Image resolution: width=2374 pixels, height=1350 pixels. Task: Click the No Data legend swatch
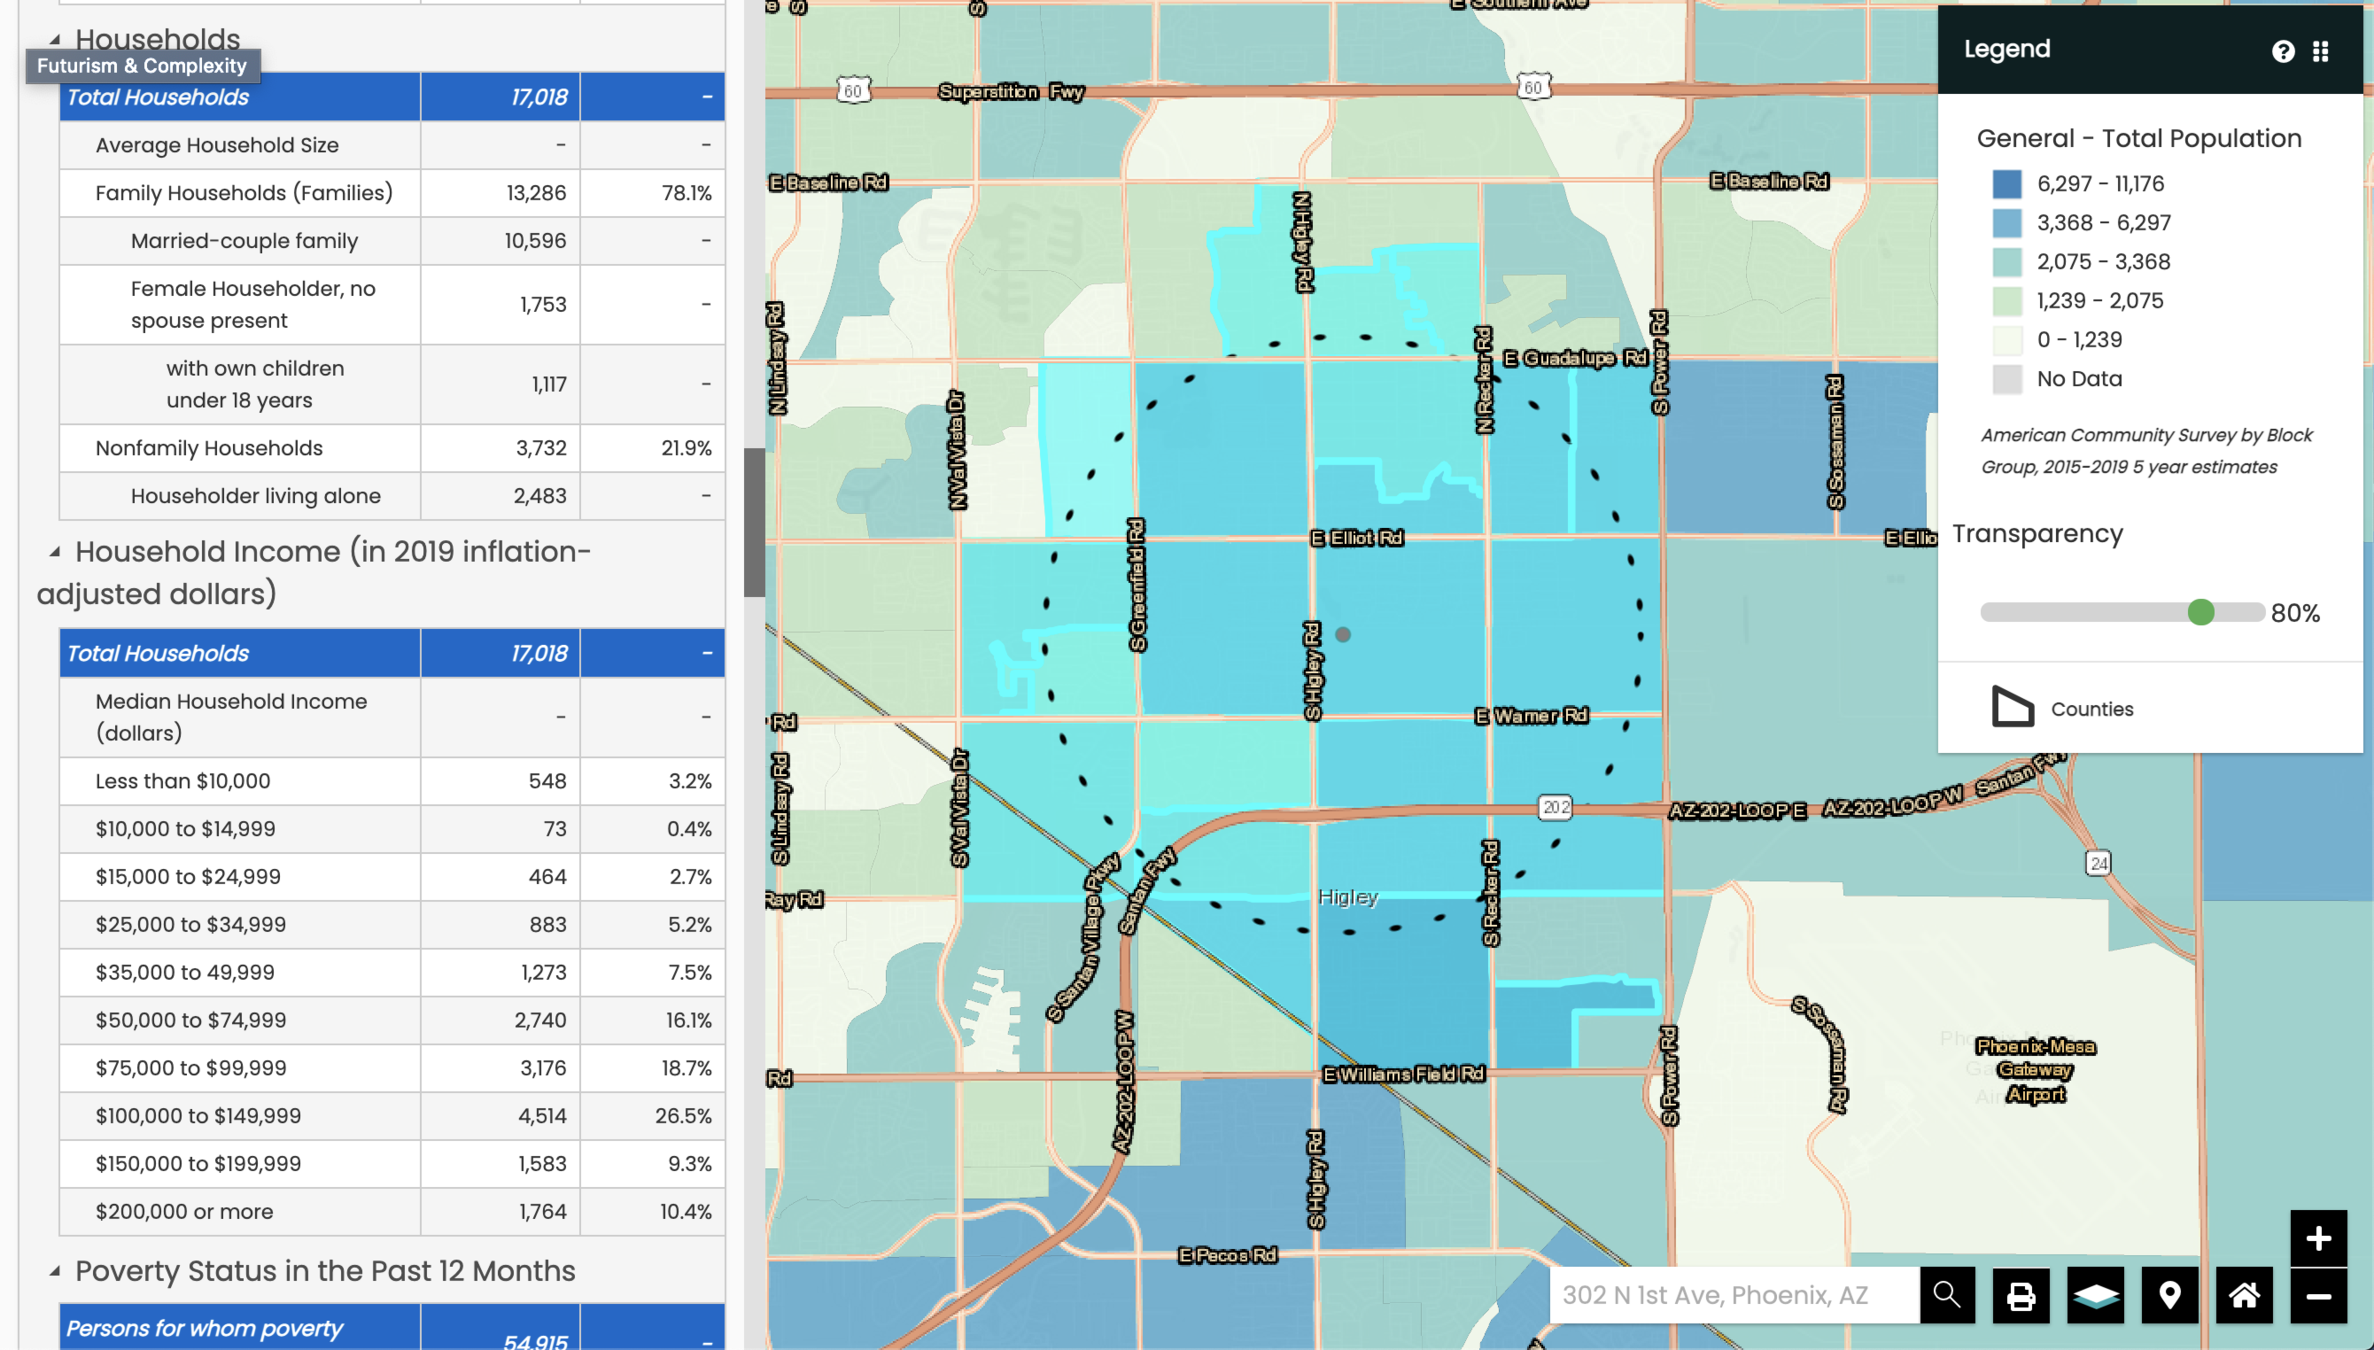click(x=2006, y=379)
